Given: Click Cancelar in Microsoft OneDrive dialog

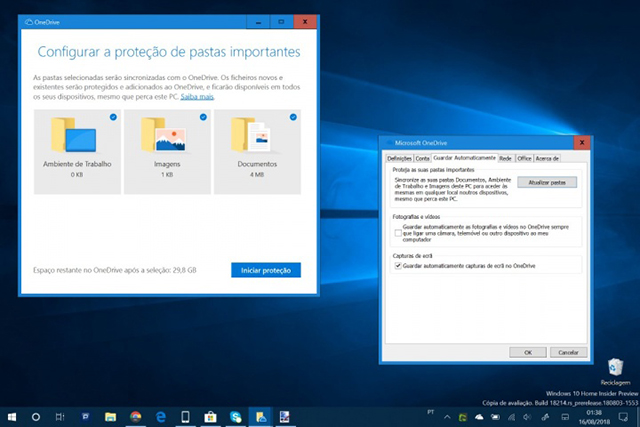Looking at the screenshot, I should pos(568,352).
